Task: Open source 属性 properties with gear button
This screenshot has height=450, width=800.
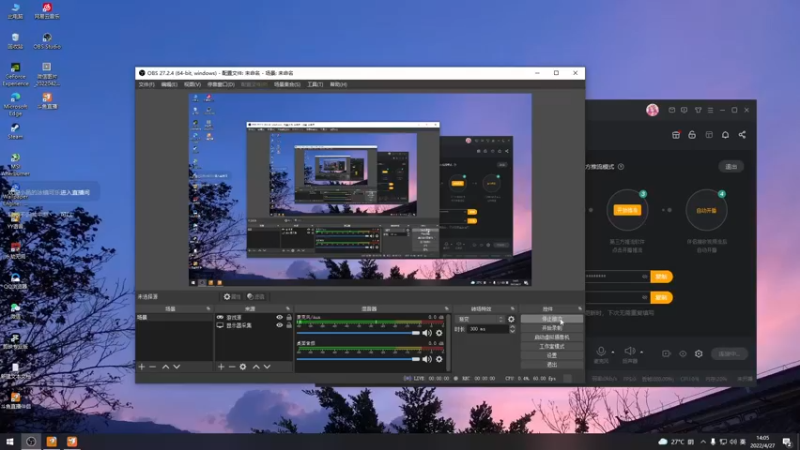Action: click(x=232, y=296)
